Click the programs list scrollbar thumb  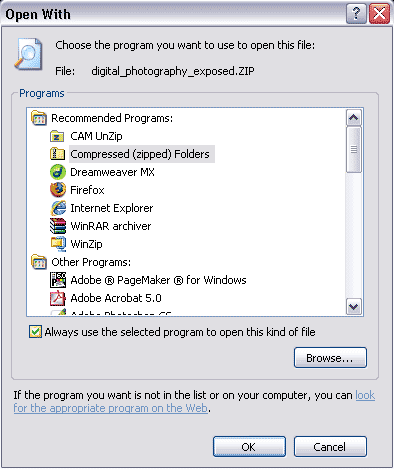point(354,149)
